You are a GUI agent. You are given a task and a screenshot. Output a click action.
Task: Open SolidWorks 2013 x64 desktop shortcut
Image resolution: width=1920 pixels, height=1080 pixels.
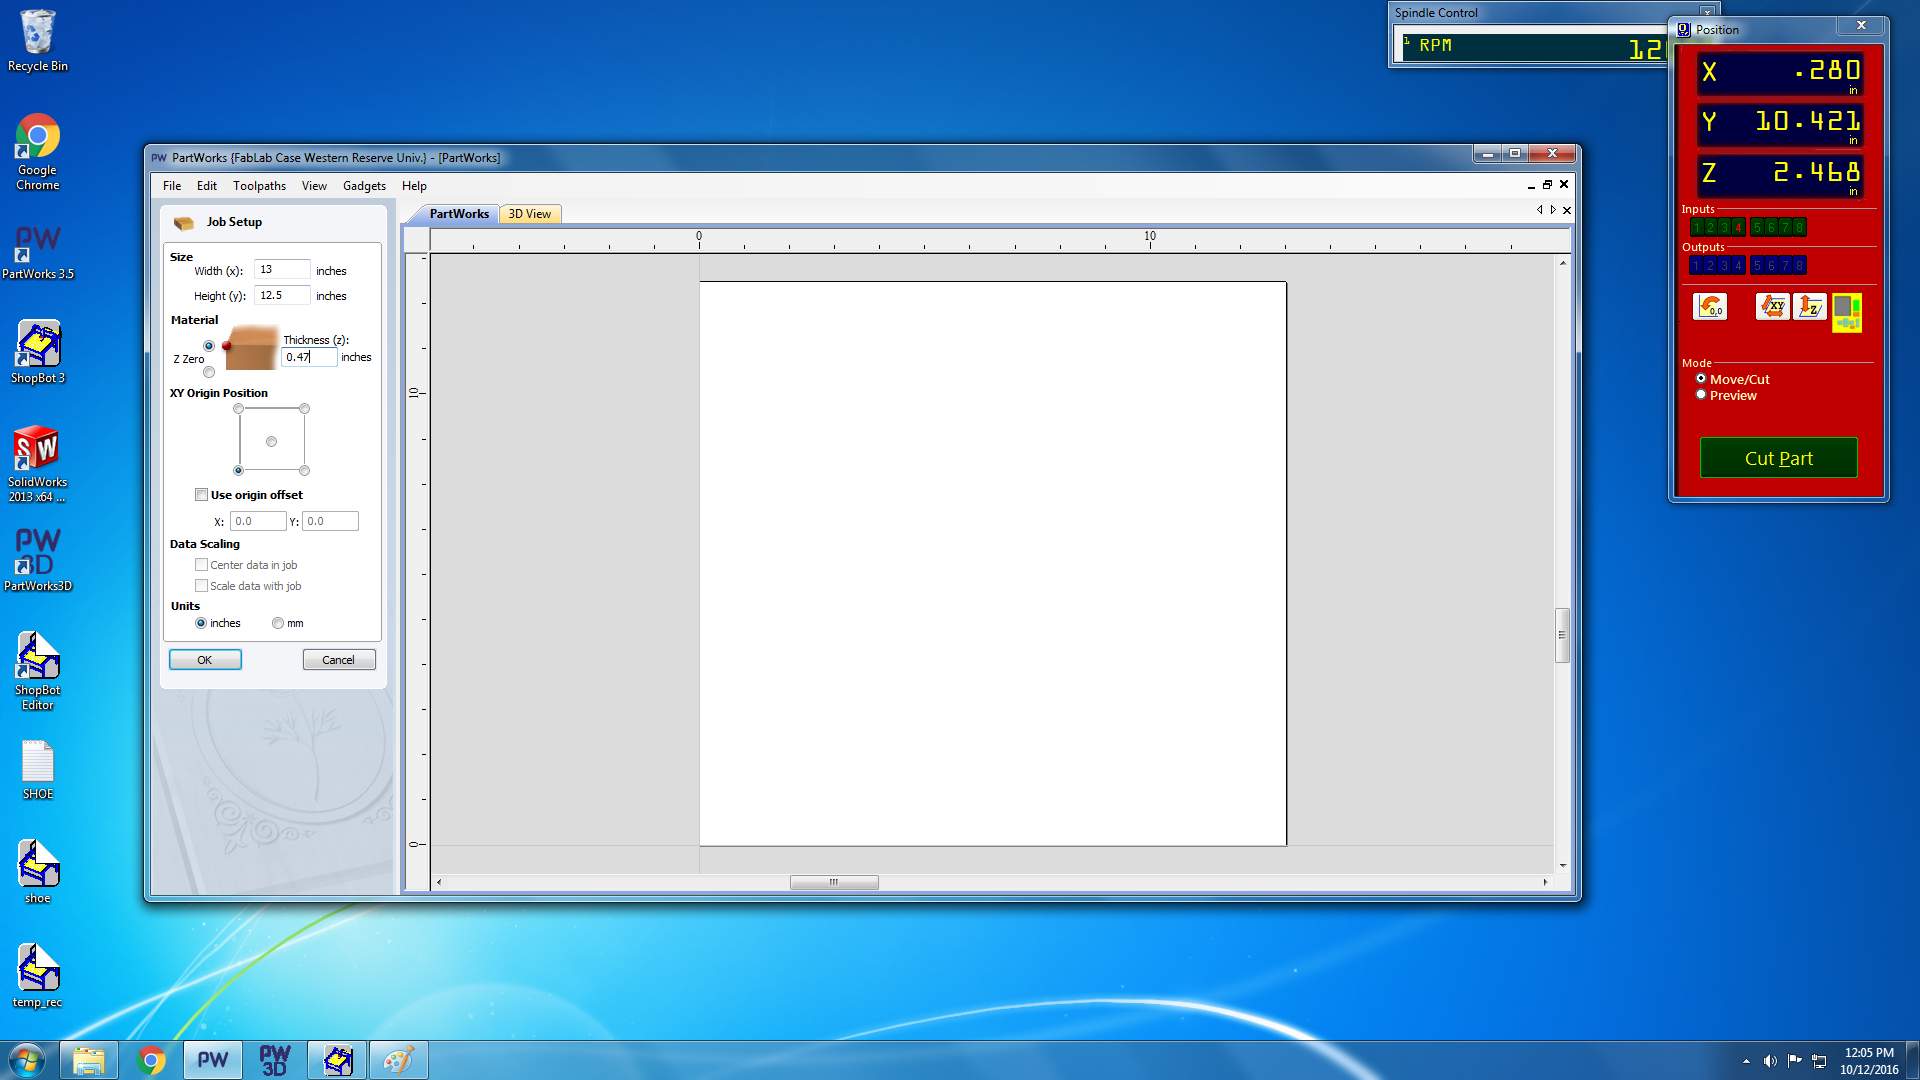38,463
